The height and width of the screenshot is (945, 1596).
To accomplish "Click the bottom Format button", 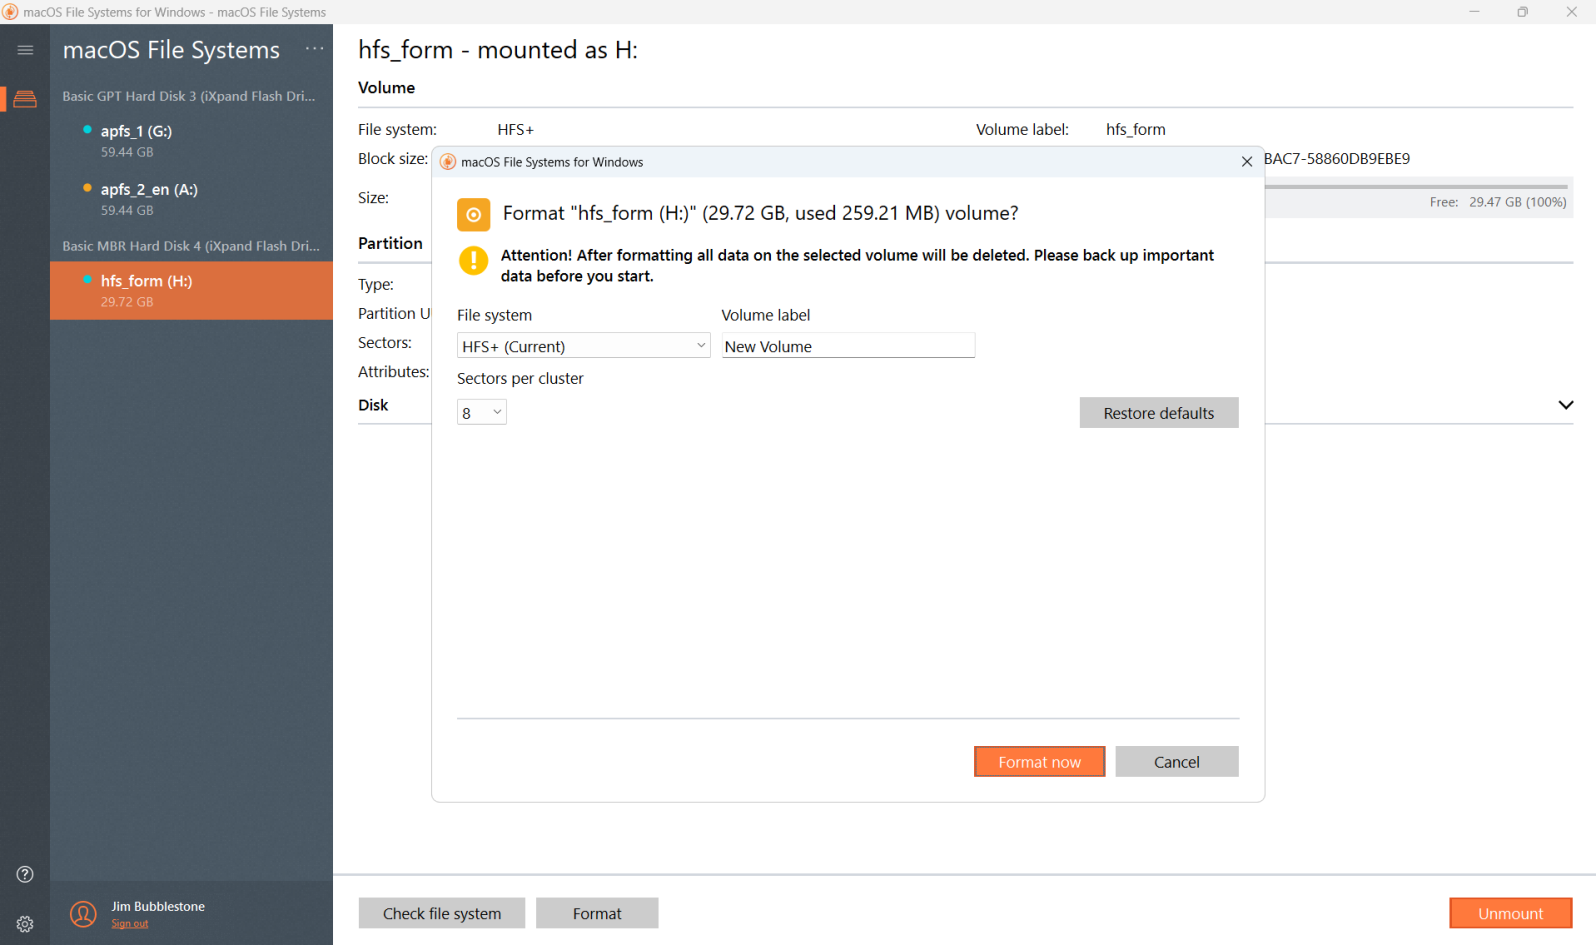I will pyautogui.click(x=597, y=913).
